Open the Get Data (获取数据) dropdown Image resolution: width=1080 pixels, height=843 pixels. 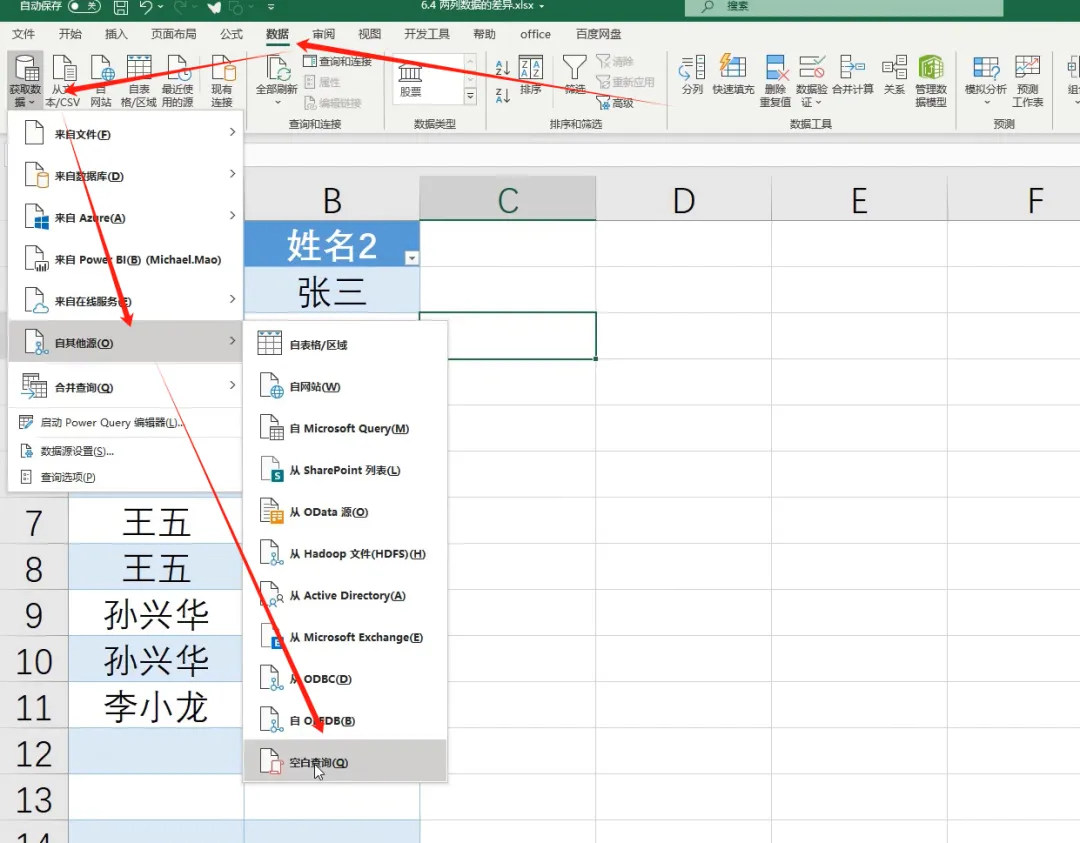coord(25,81)
